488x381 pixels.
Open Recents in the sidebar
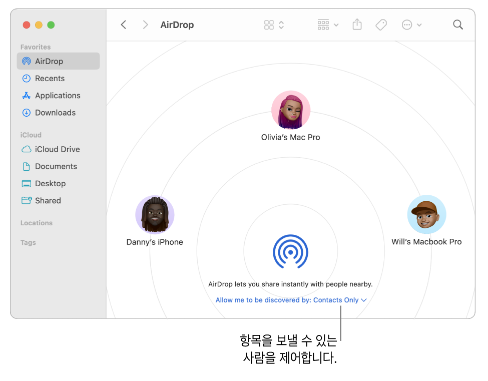pos(58,78)
